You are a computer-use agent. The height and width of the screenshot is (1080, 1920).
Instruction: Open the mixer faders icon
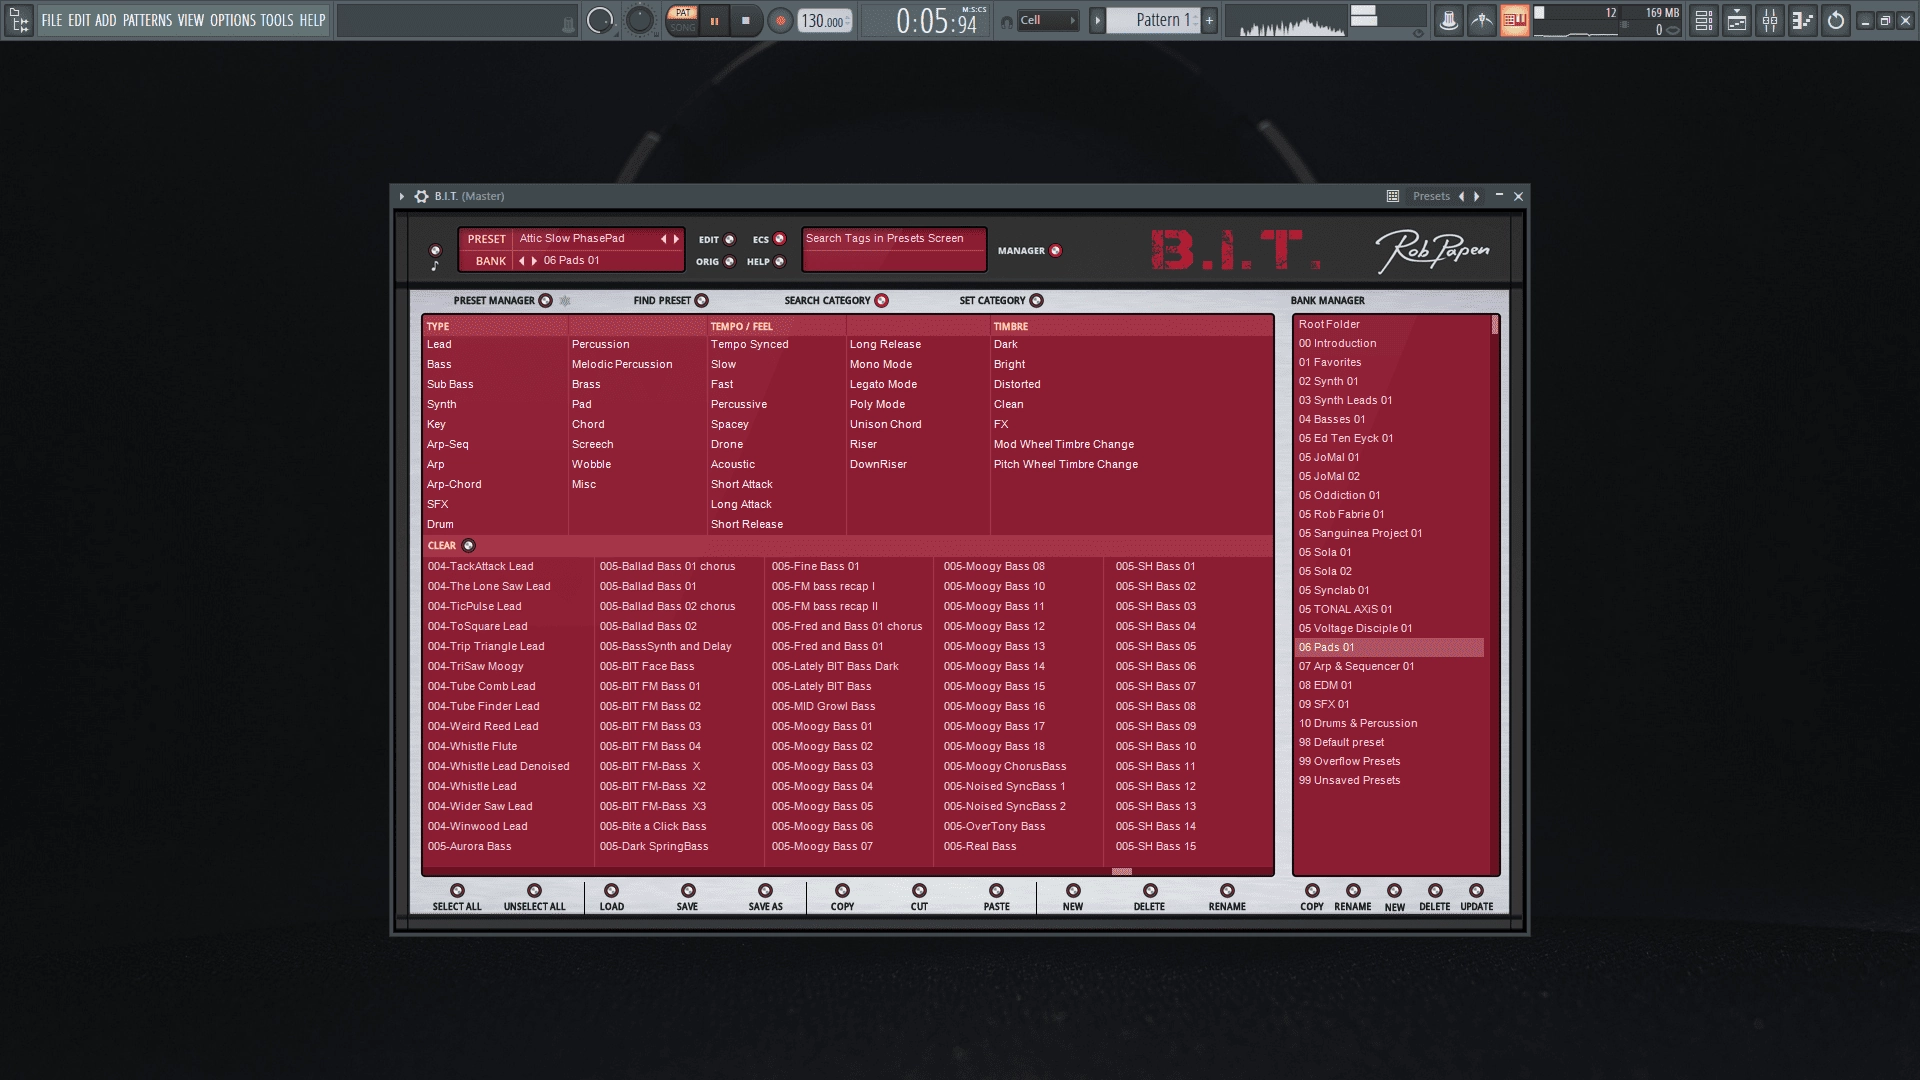click(x=1770, y=20)
